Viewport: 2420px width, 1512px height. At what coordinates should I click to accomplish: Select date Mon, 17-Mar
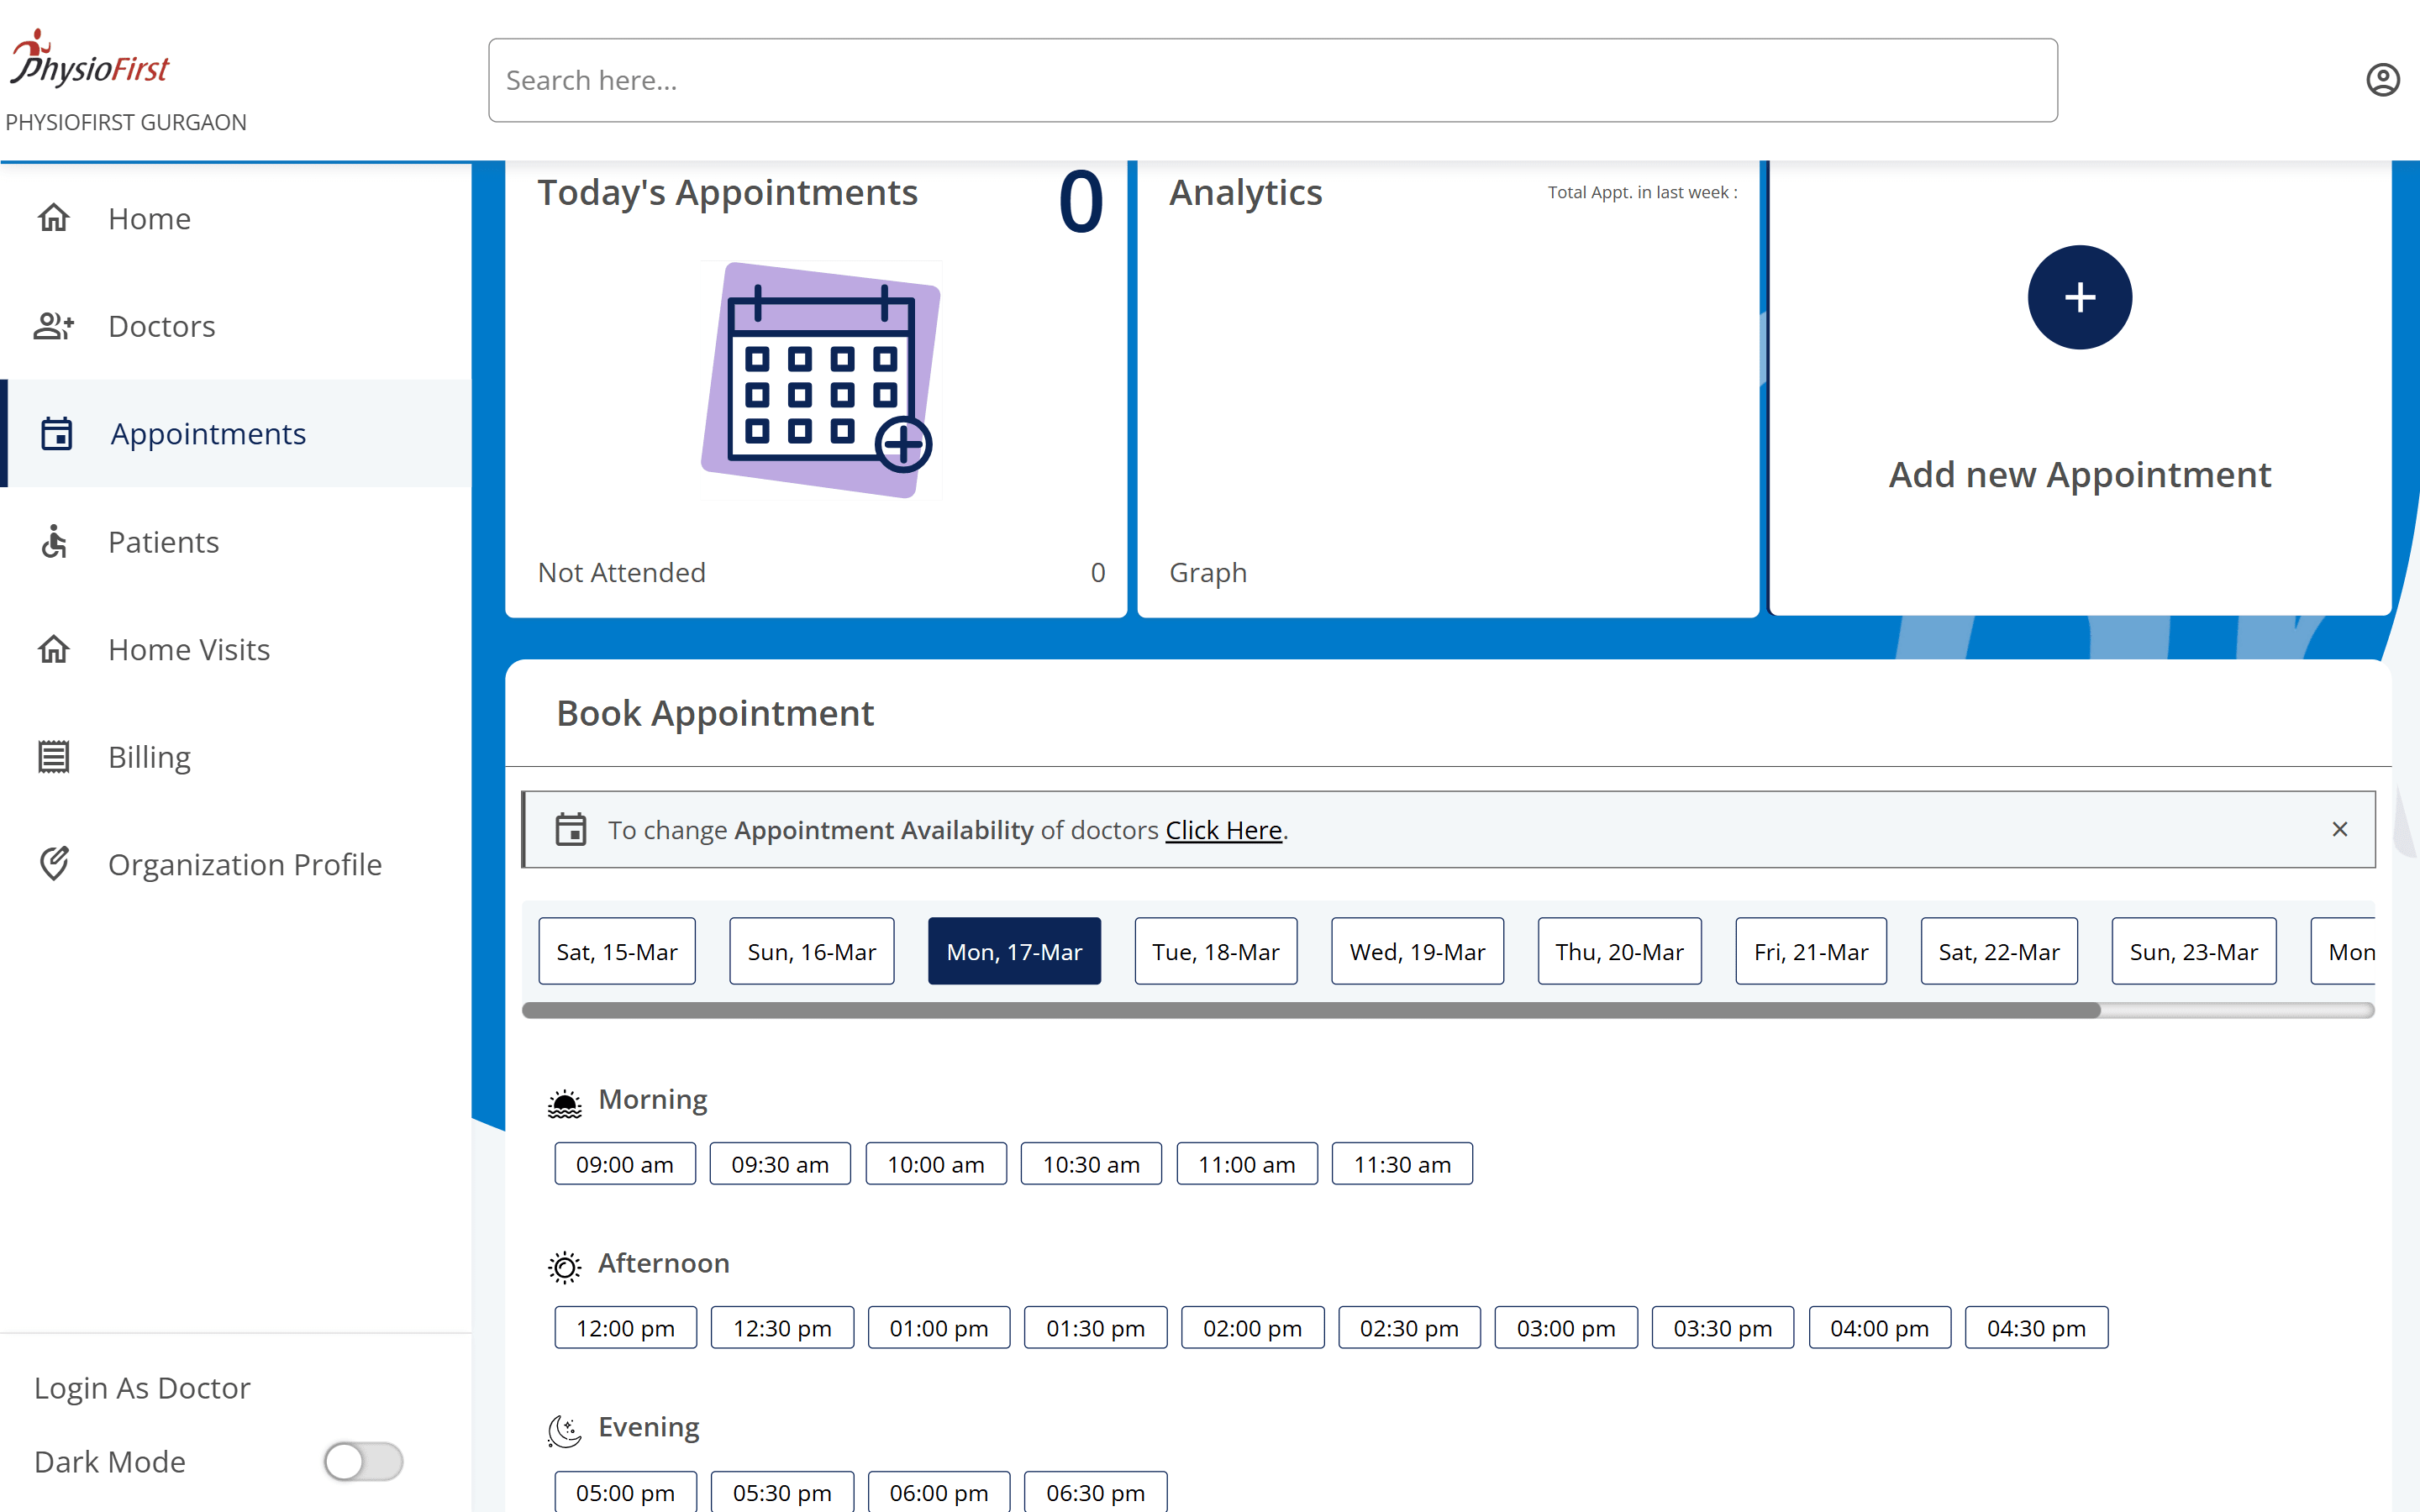tap(1014, 951)
